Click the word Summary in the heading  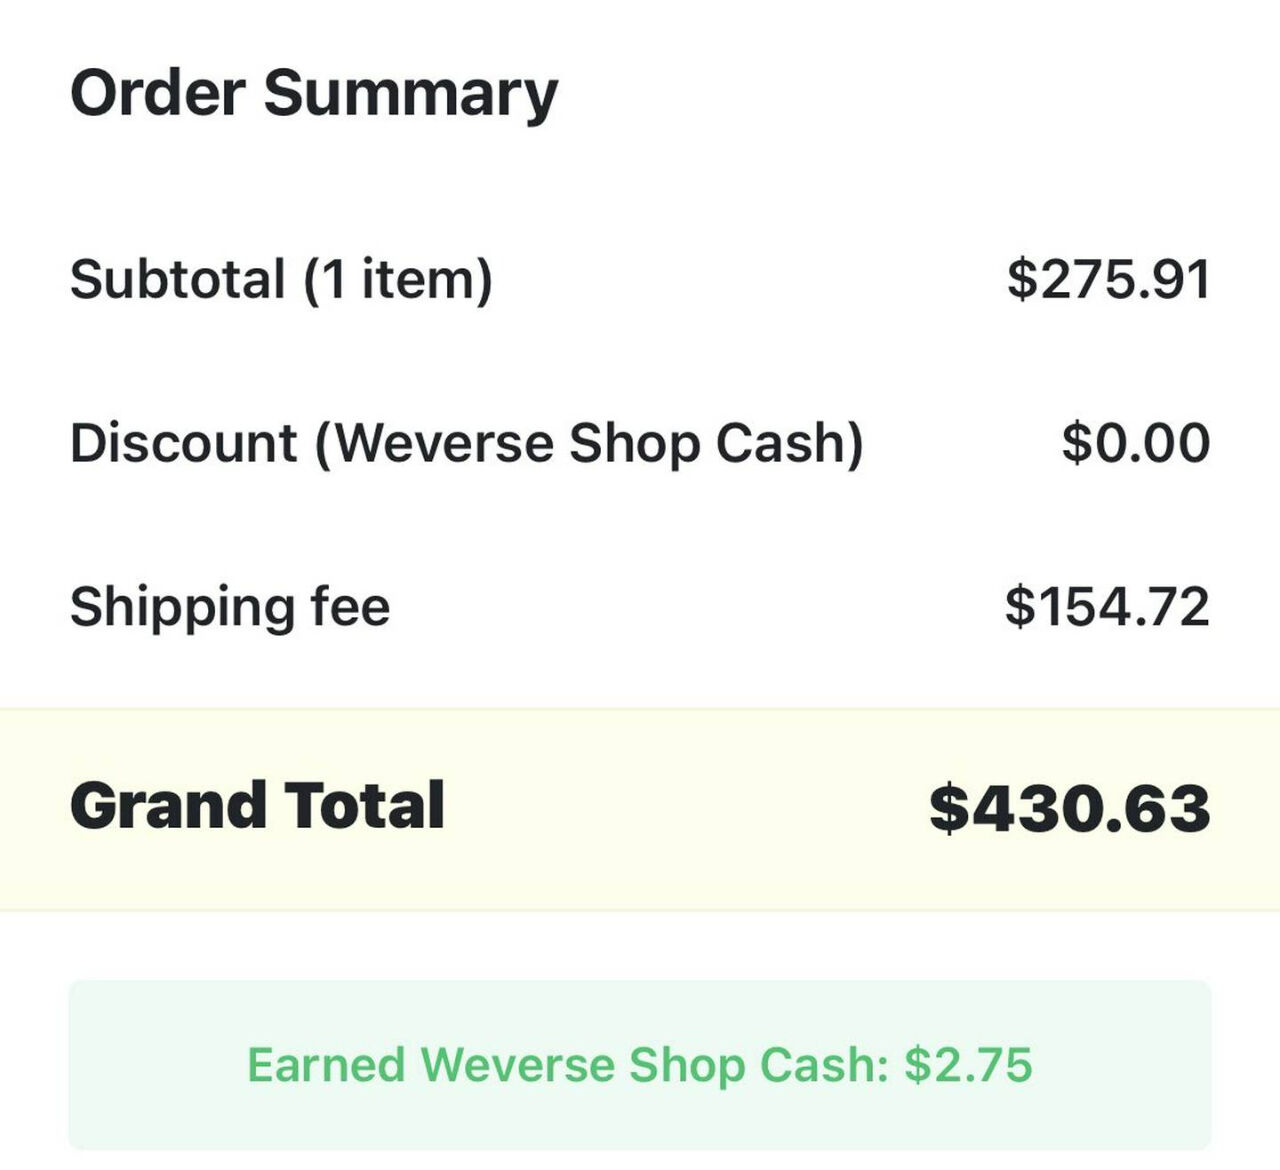coord(410,94)
